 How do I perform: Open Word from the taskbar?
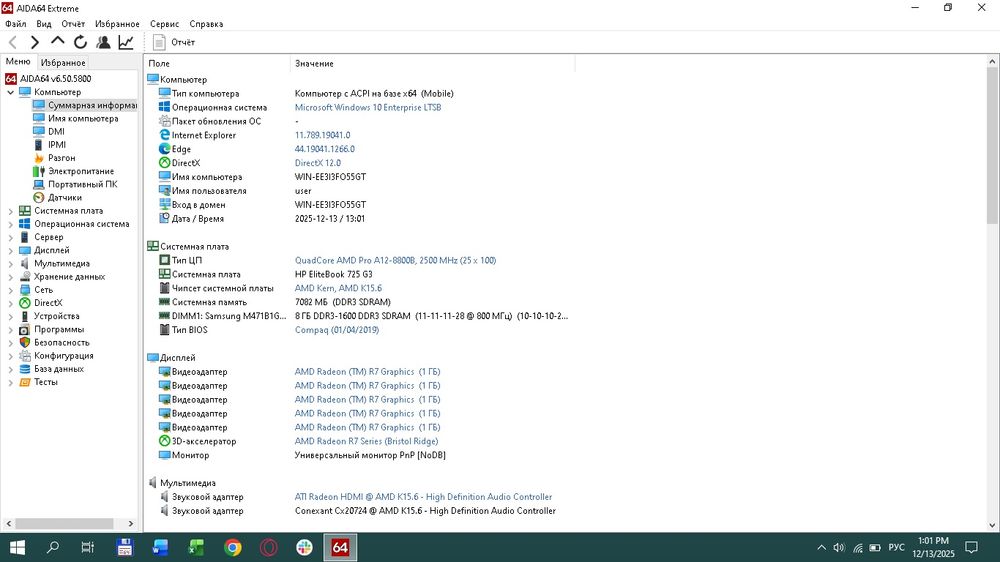160,547
